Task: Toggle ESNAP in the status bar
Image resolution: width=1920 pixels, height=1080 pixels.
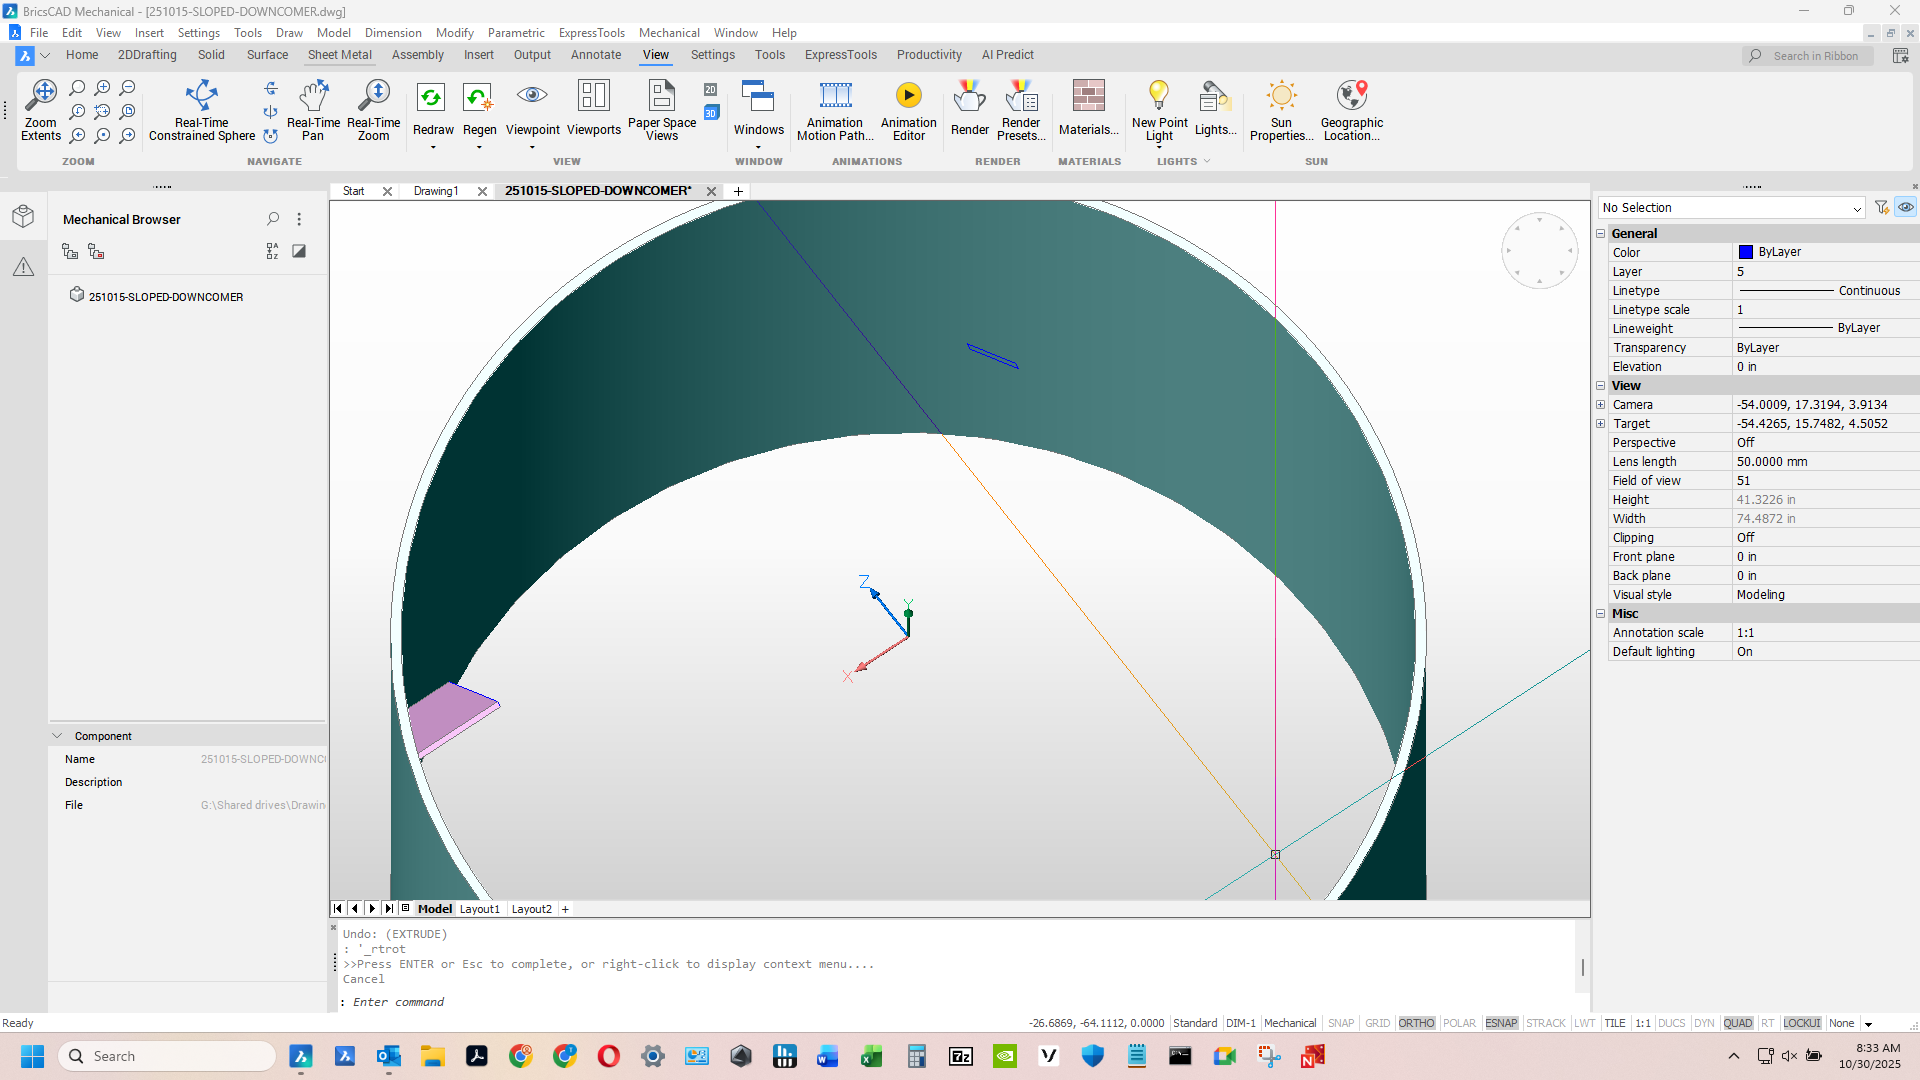Action: pos(1501,1023)
